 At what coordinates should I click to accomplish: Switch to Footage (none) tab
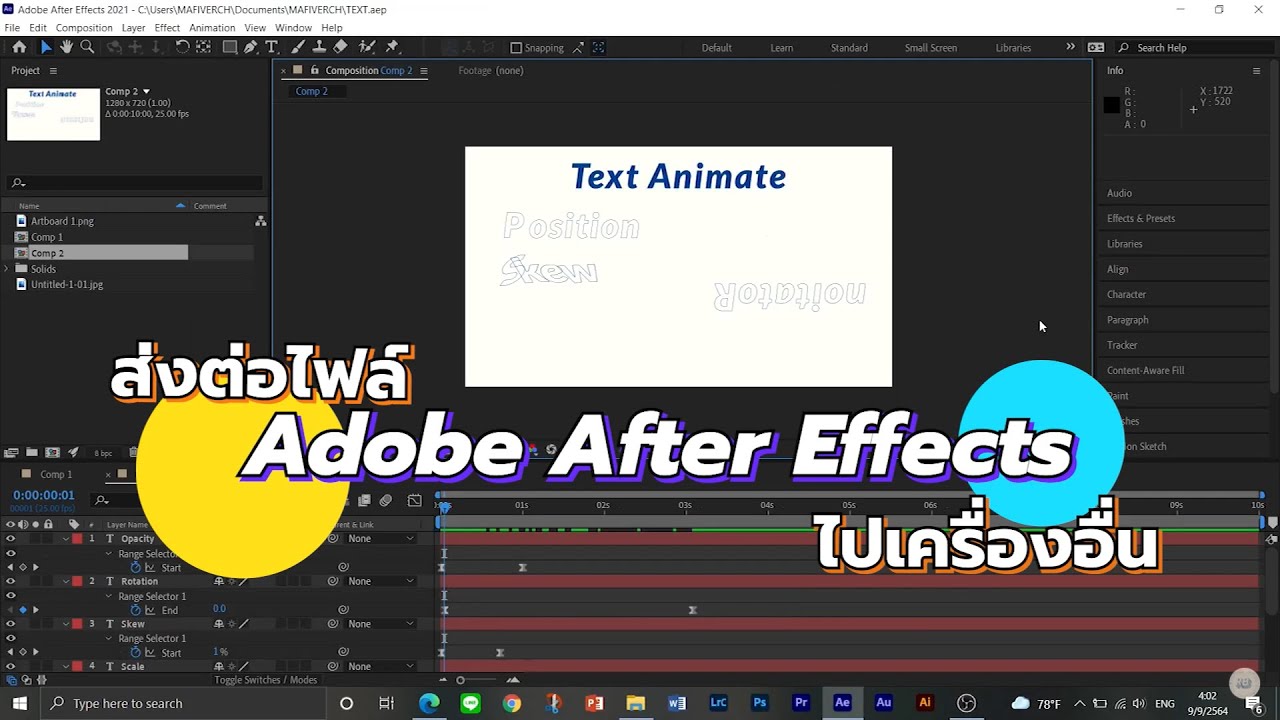[x=490, y=70]
